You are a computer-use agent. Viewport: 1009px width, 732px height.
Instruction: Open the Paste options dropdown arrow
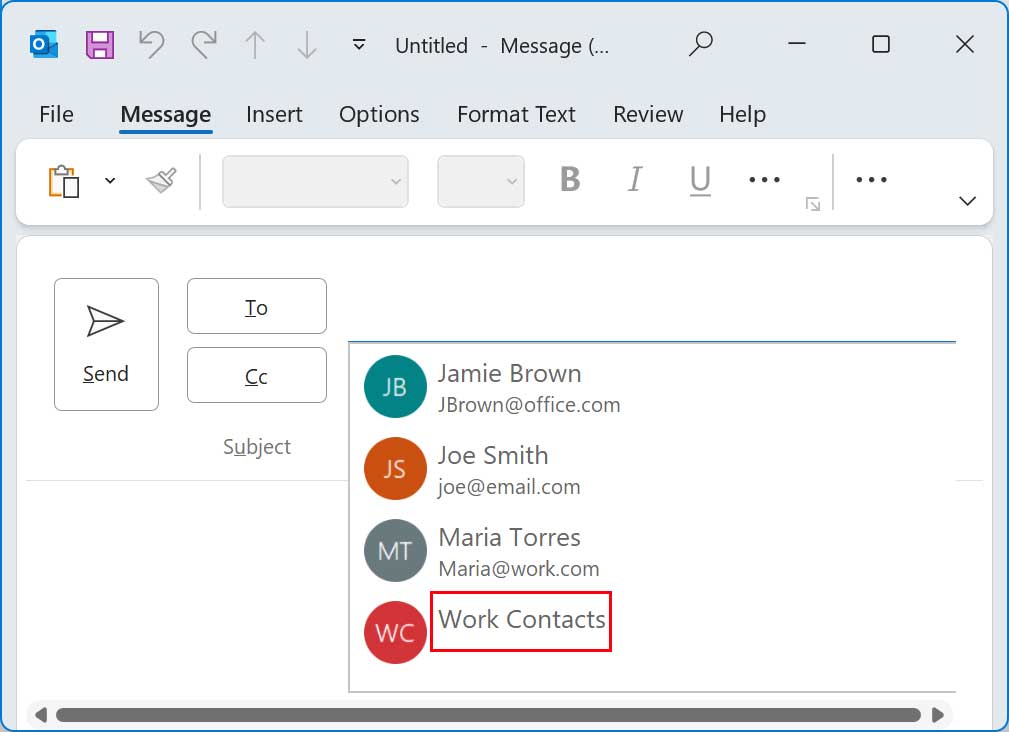(x=110, y=181)
